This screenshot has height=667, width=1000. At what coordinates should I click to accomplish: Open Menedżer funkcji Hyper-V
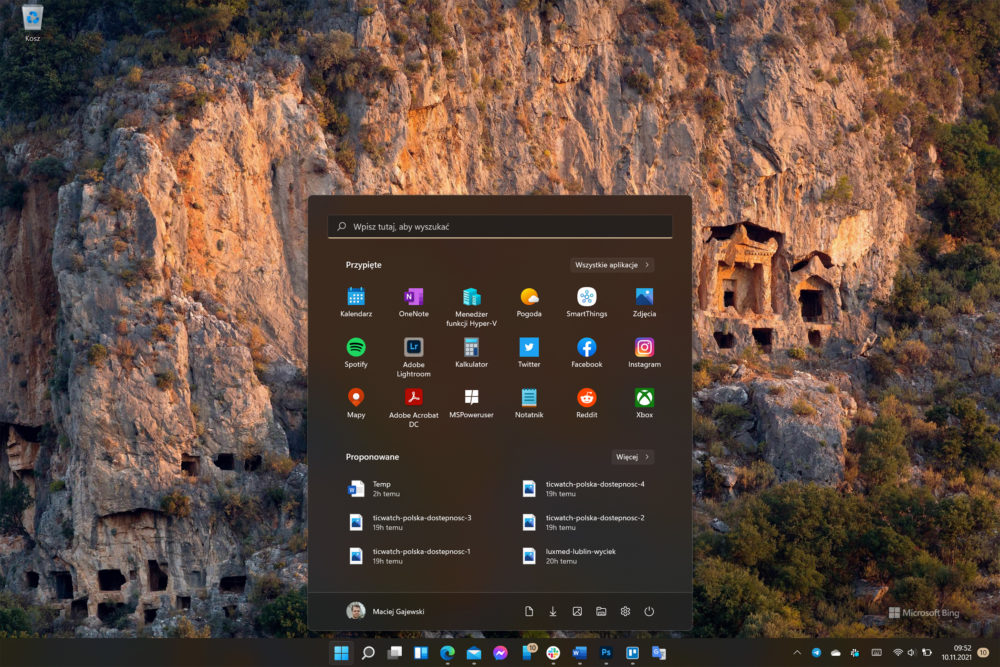[471, 307]
